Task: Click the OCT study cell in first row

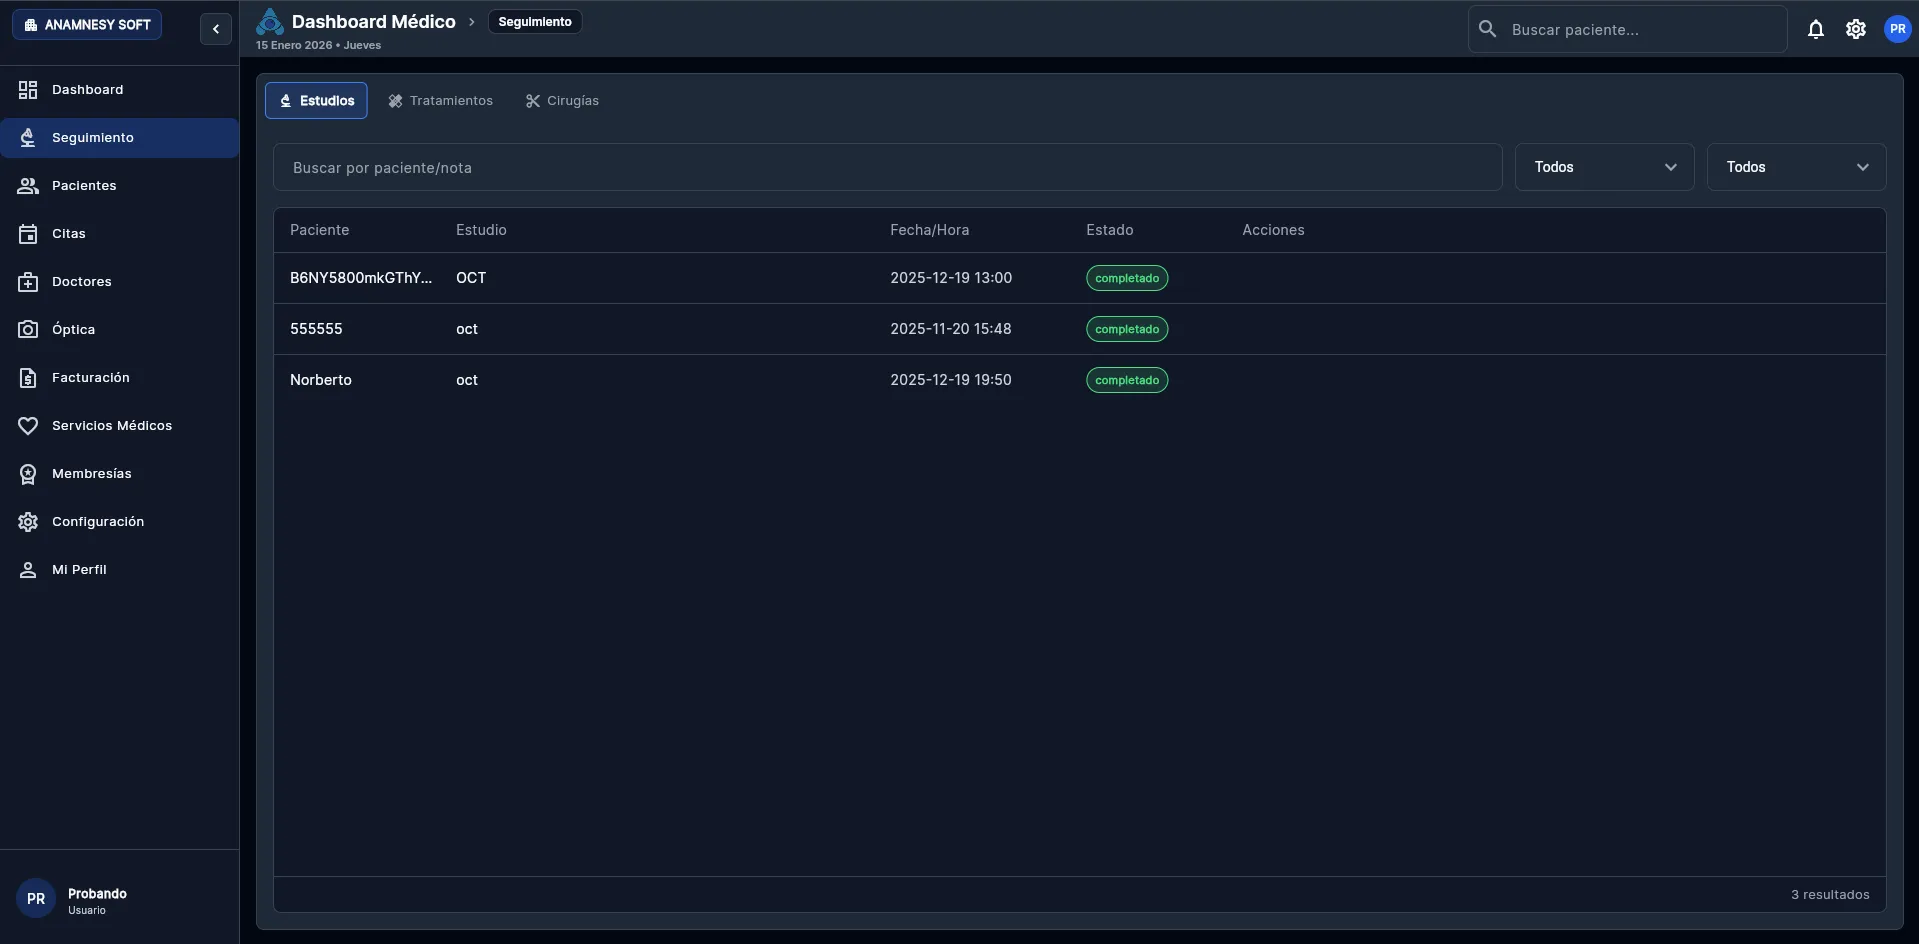Action: (x=471, y=278)
